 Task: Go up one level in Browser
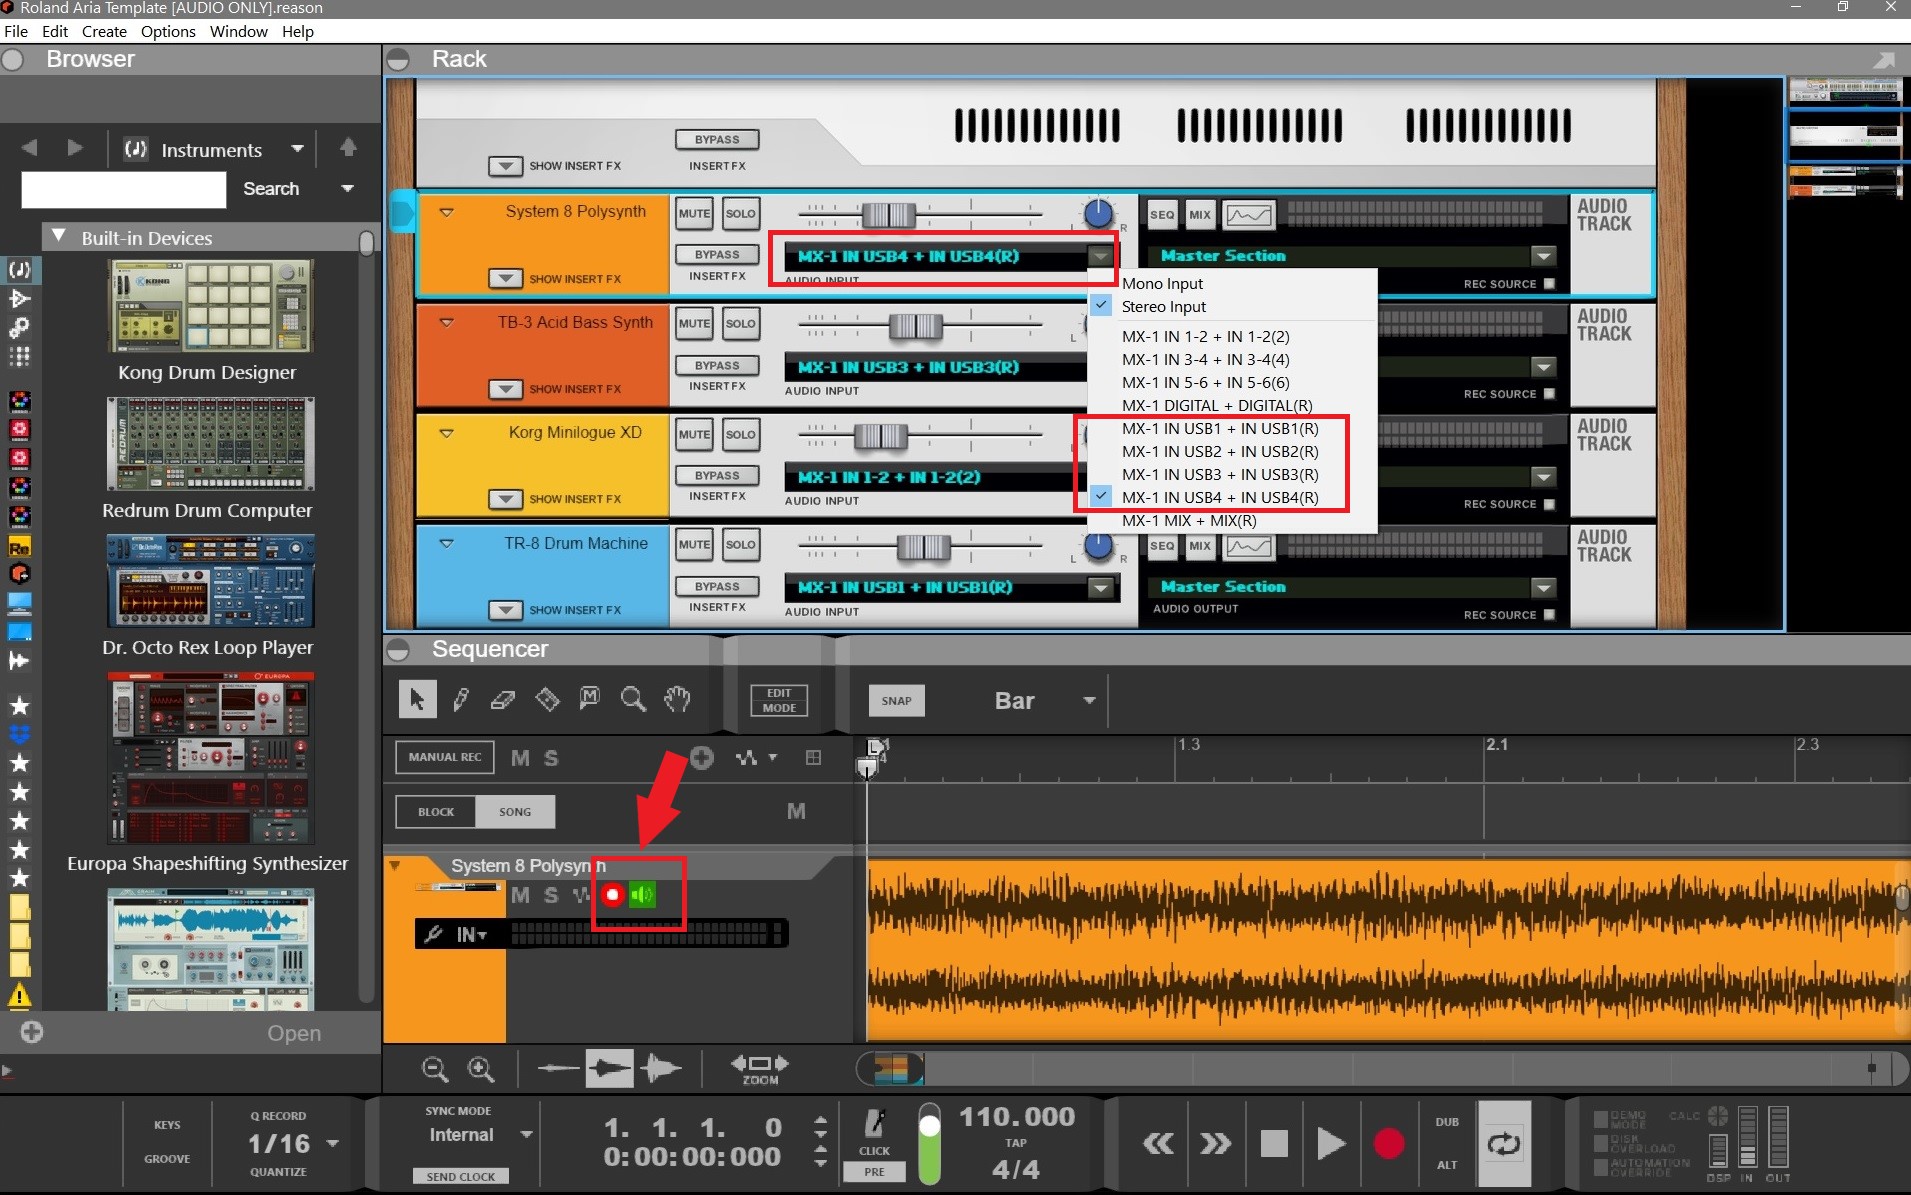348,148
